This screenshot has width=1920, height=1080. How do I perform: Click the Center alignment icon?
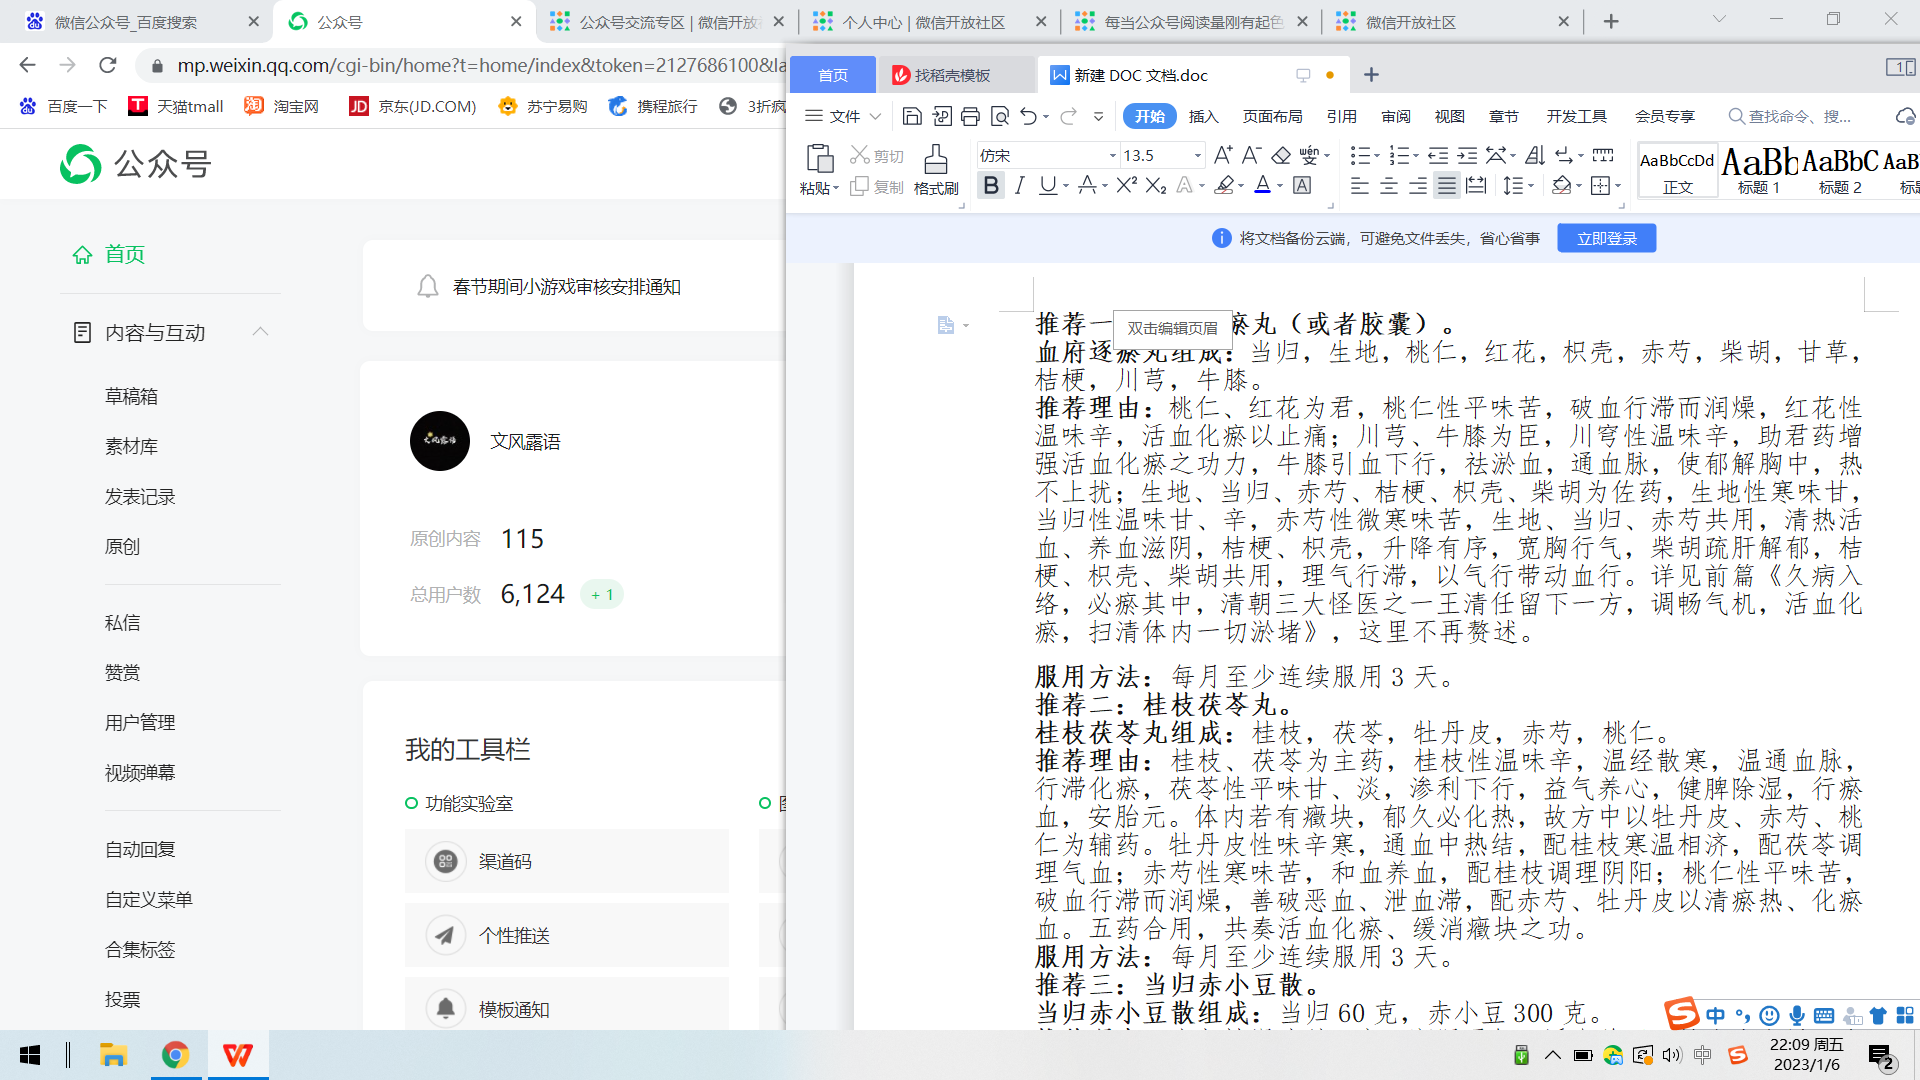pyautogui.click(x=1389, y=186)
